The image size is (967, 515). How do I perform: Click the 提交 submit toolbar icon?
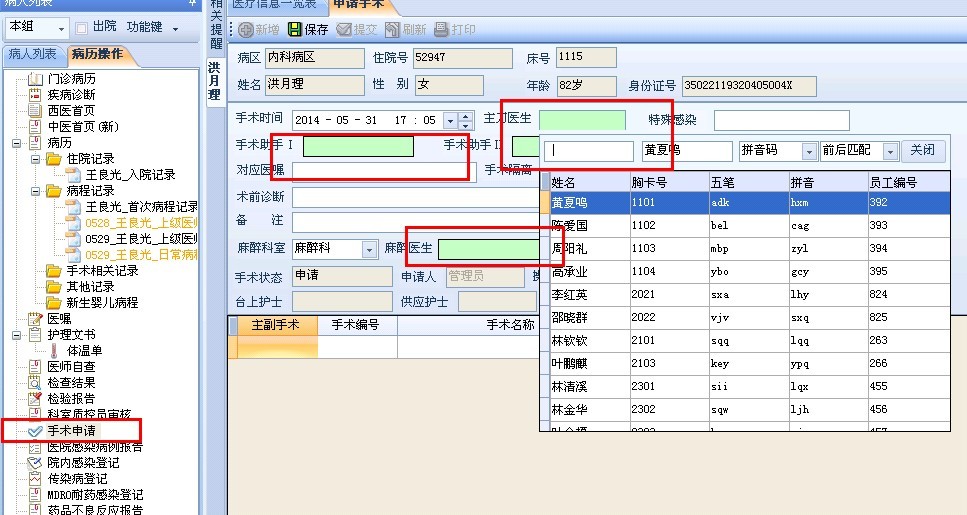[344, 29]
